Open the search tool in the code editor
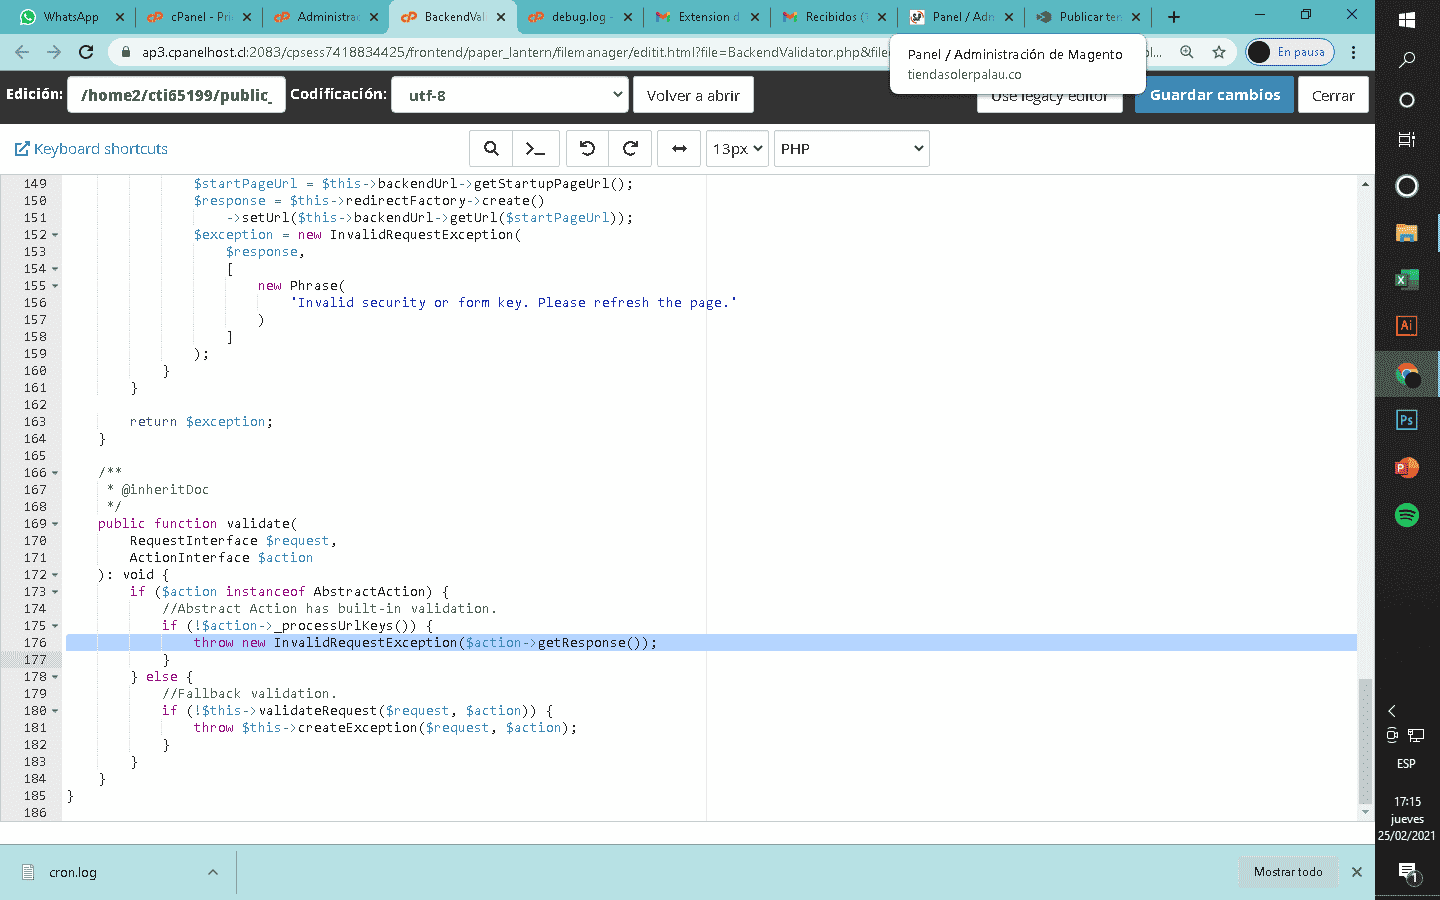The height and width of the screenshot is (900, 1440). pyautogui.click(x=491, y=148)
